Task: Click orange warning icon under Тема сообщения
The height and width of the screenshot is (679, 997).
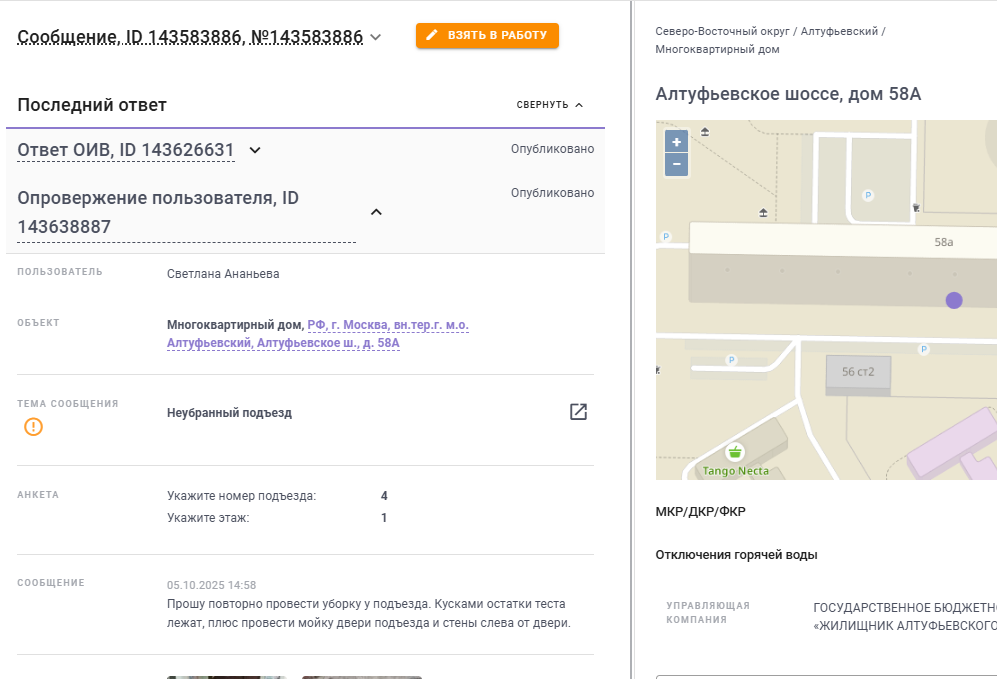Action: tap(34, 427)
